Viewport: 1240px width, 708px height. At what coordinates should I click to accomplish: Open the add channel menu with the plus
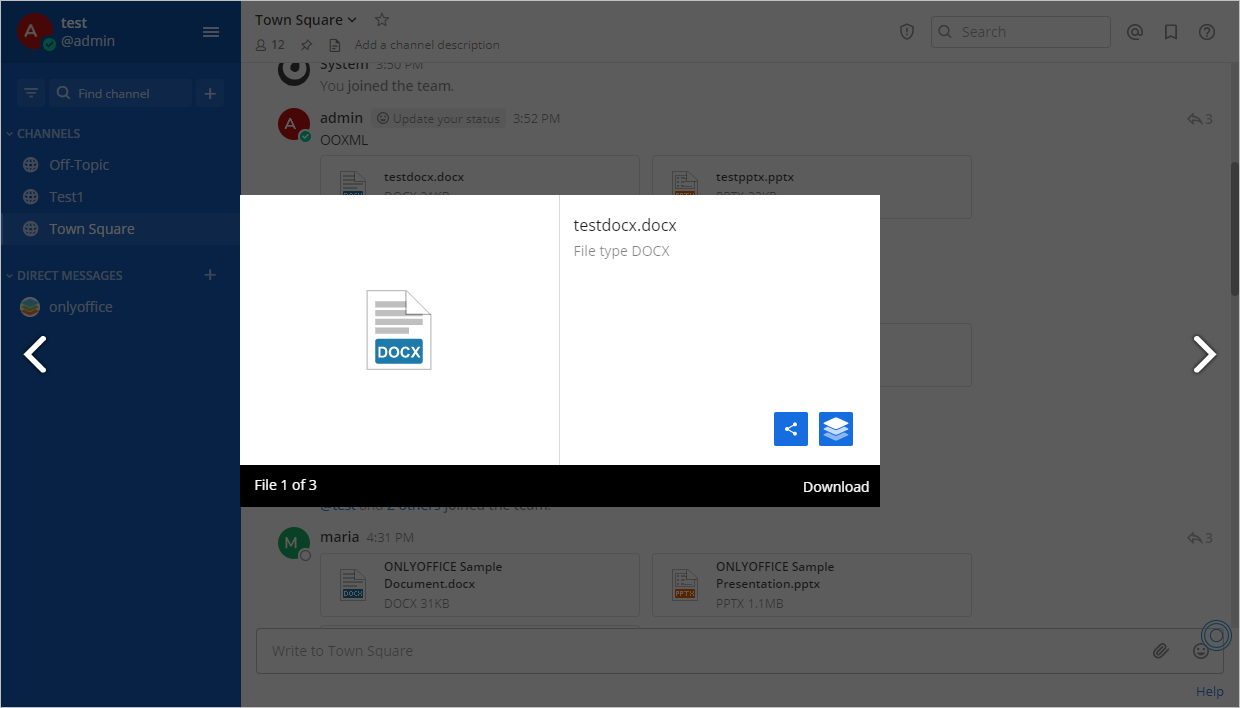tap(209, 92)
